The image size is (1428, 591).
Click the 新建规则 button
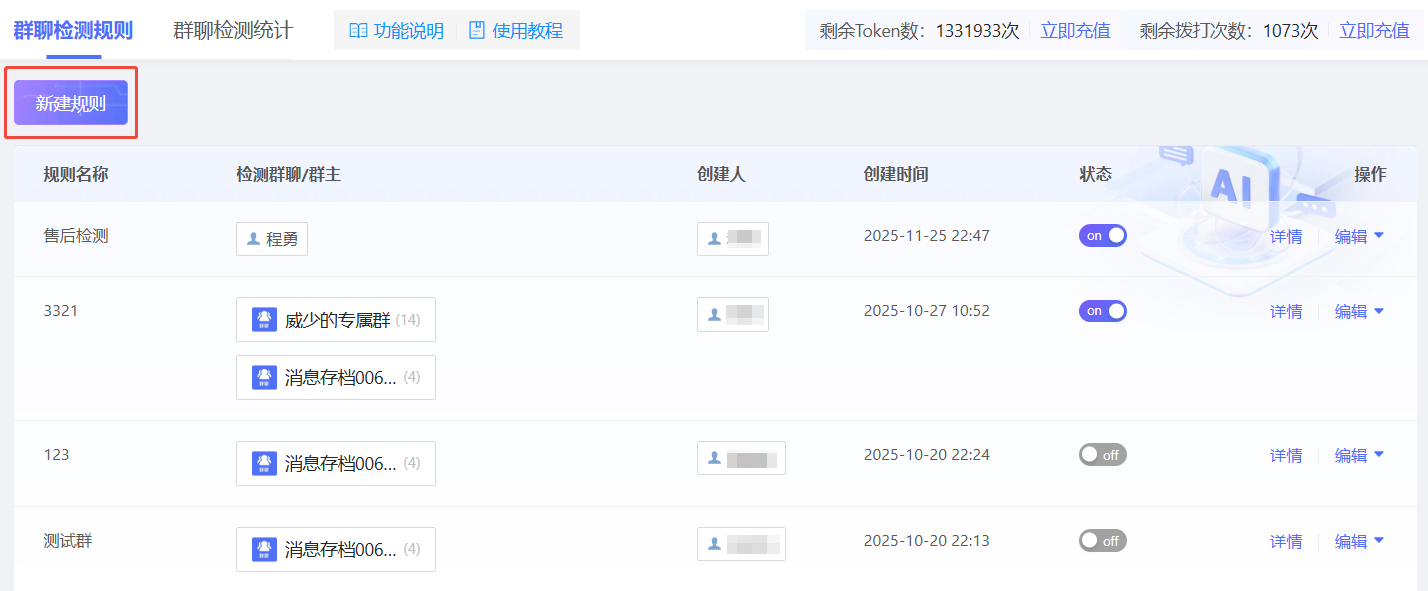coord(71,103)
